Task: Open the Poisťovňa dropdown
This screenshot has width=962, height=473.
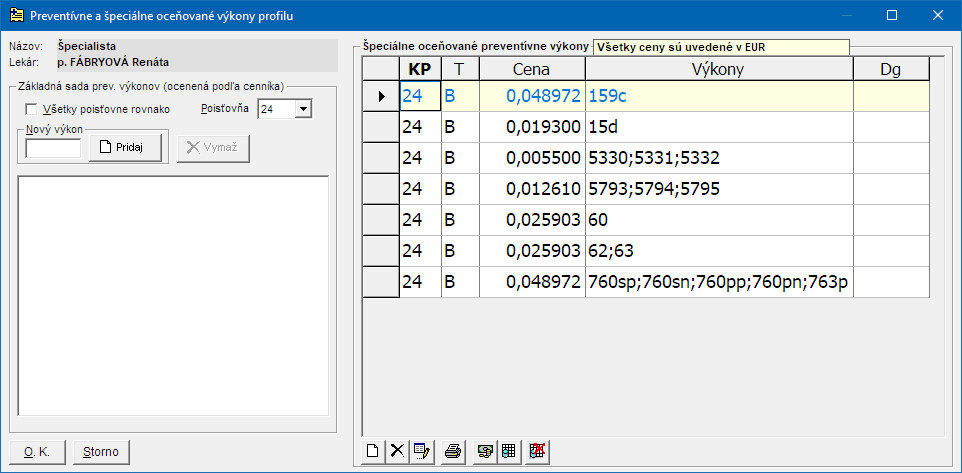Action: (x=304, y=109)
